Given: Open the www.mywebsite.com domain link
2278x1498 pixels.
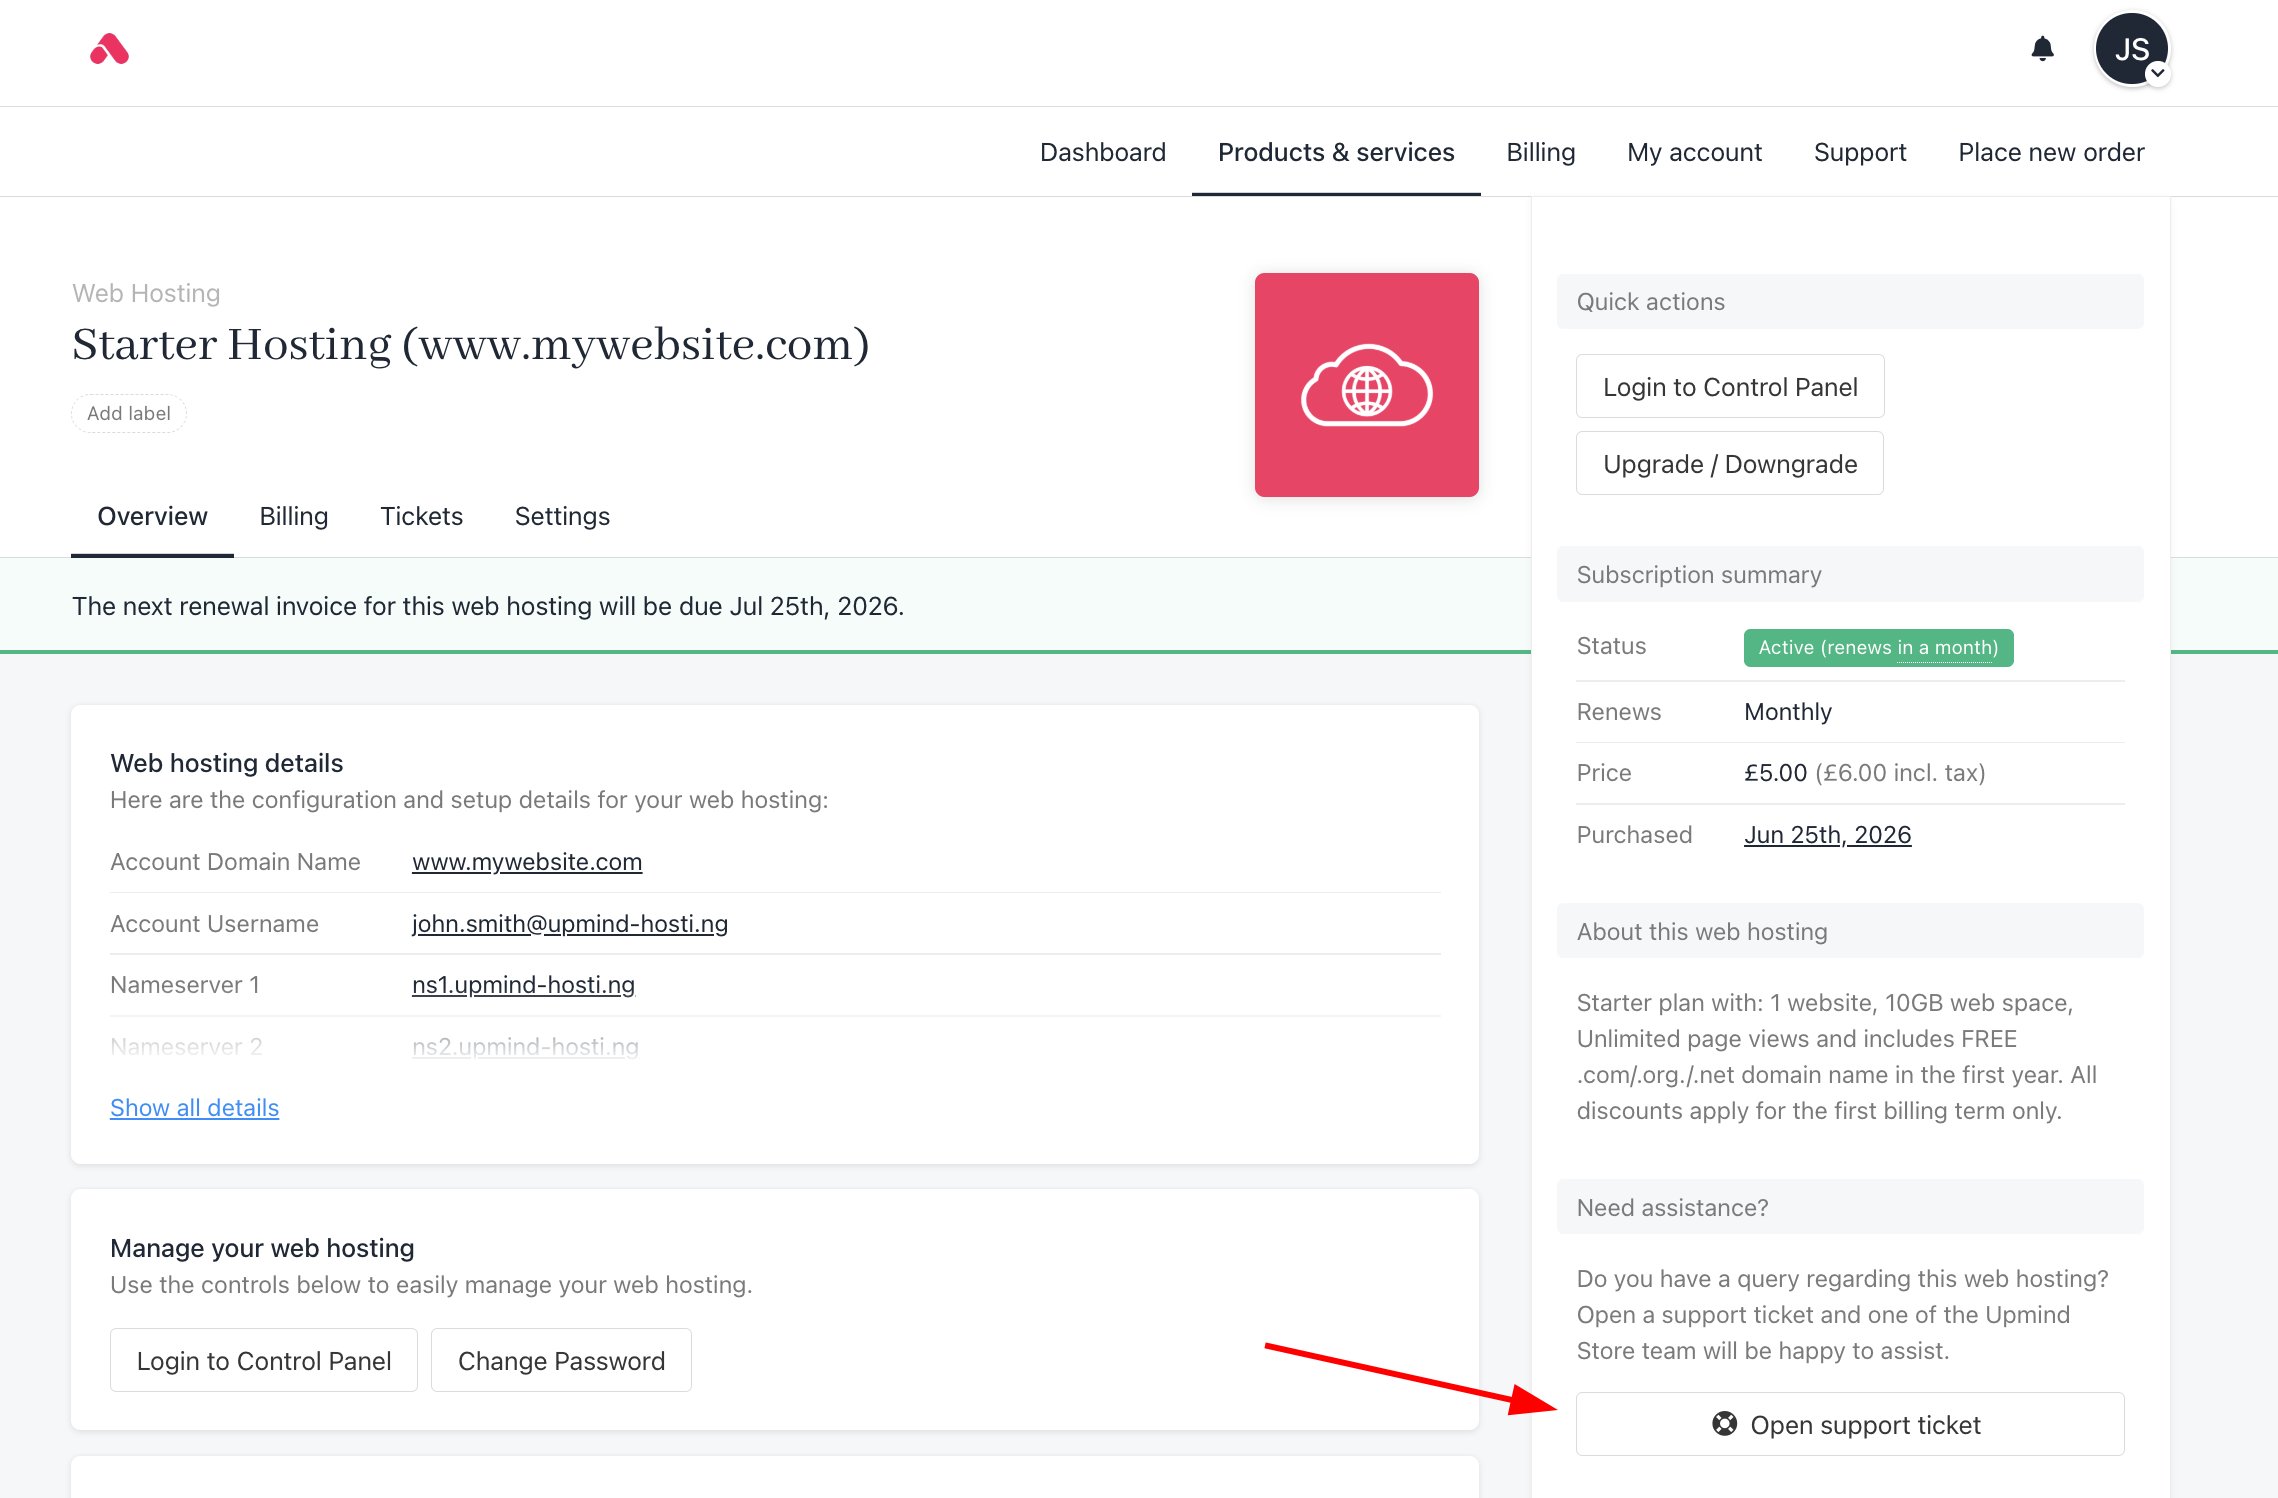Looking at the screenshot, I should pyautogui.click(x=527, y=862).
